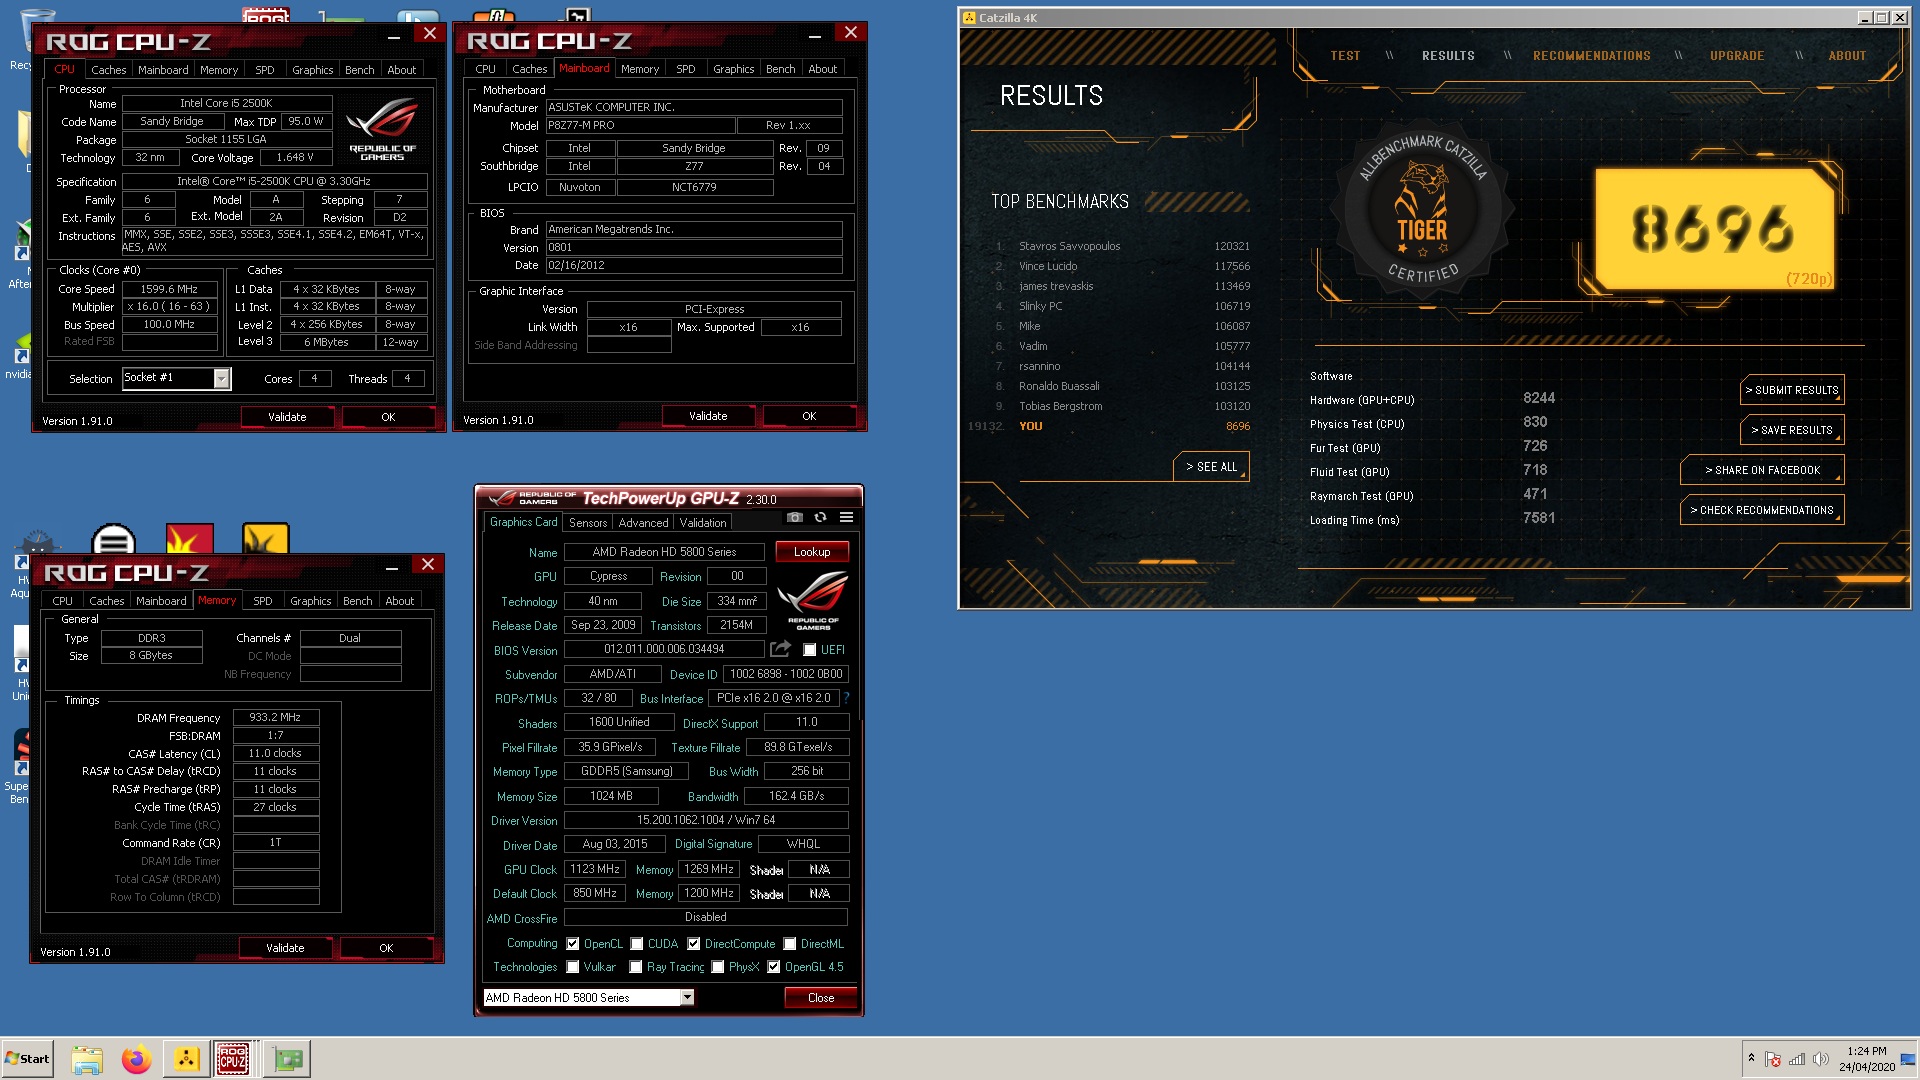Screen dimensions: 1920x1080
Task: Click the GPU Name field in GPU-Z
Action: (664, 552)
